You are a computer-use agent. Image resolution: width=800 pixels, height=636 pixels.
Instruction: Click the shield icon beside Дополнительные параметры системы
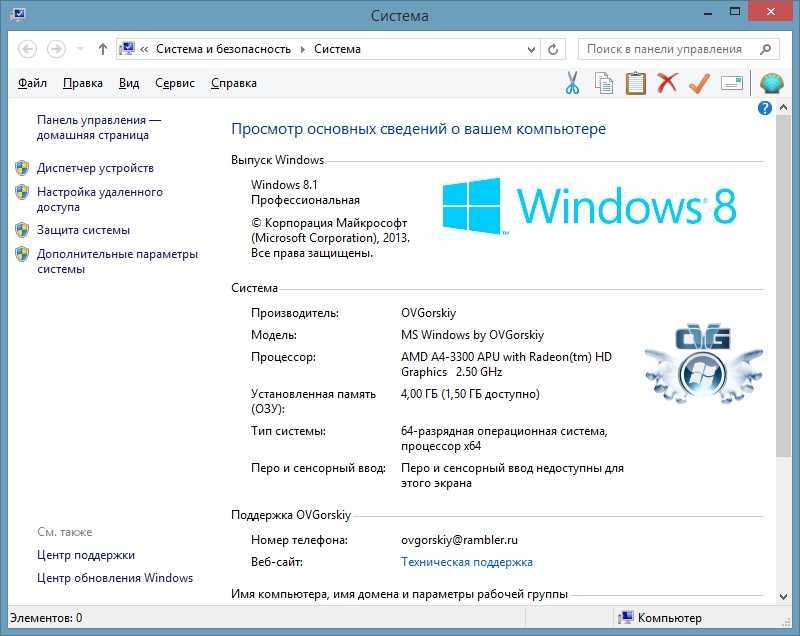pyautogui.click(x=22, y=253)
